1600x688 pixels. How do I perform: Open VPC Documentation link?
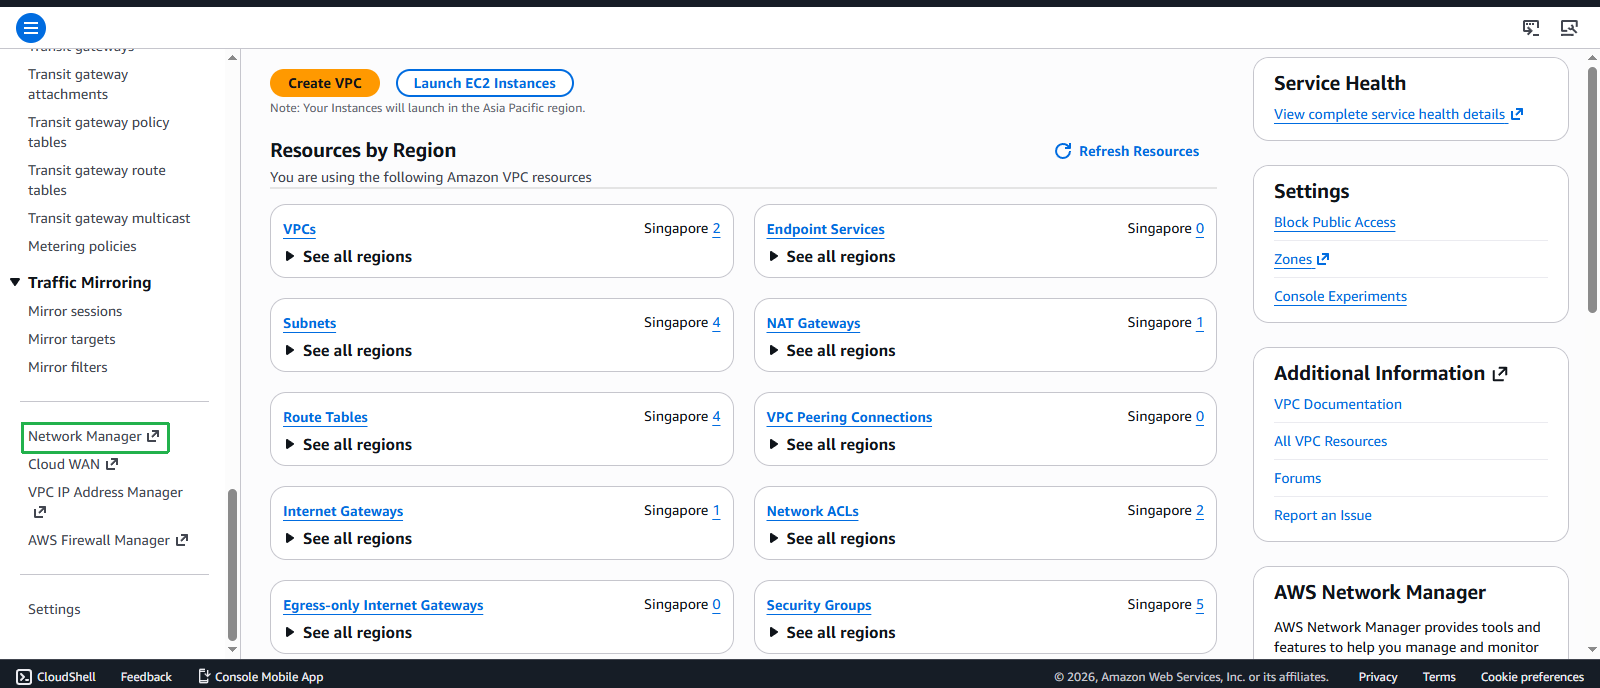pyautogui.click(x=1338, y=404)
